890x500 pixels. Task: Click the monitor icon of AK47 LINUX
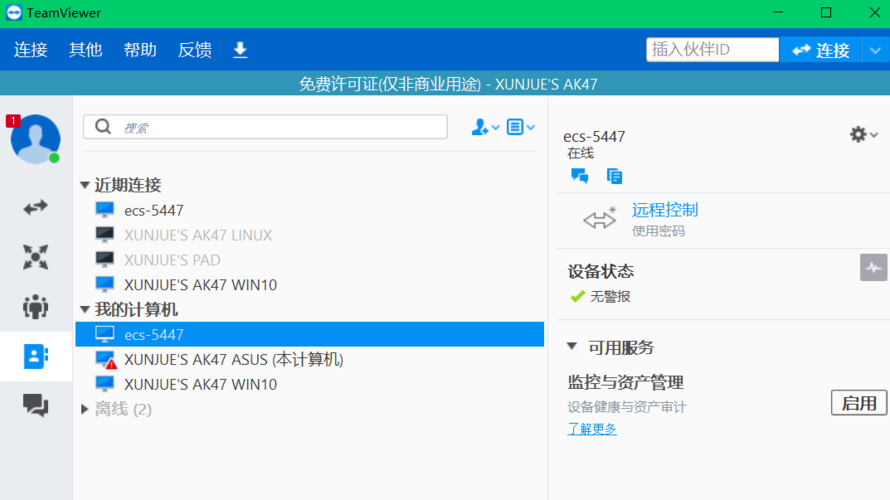(x=105, y=234)
